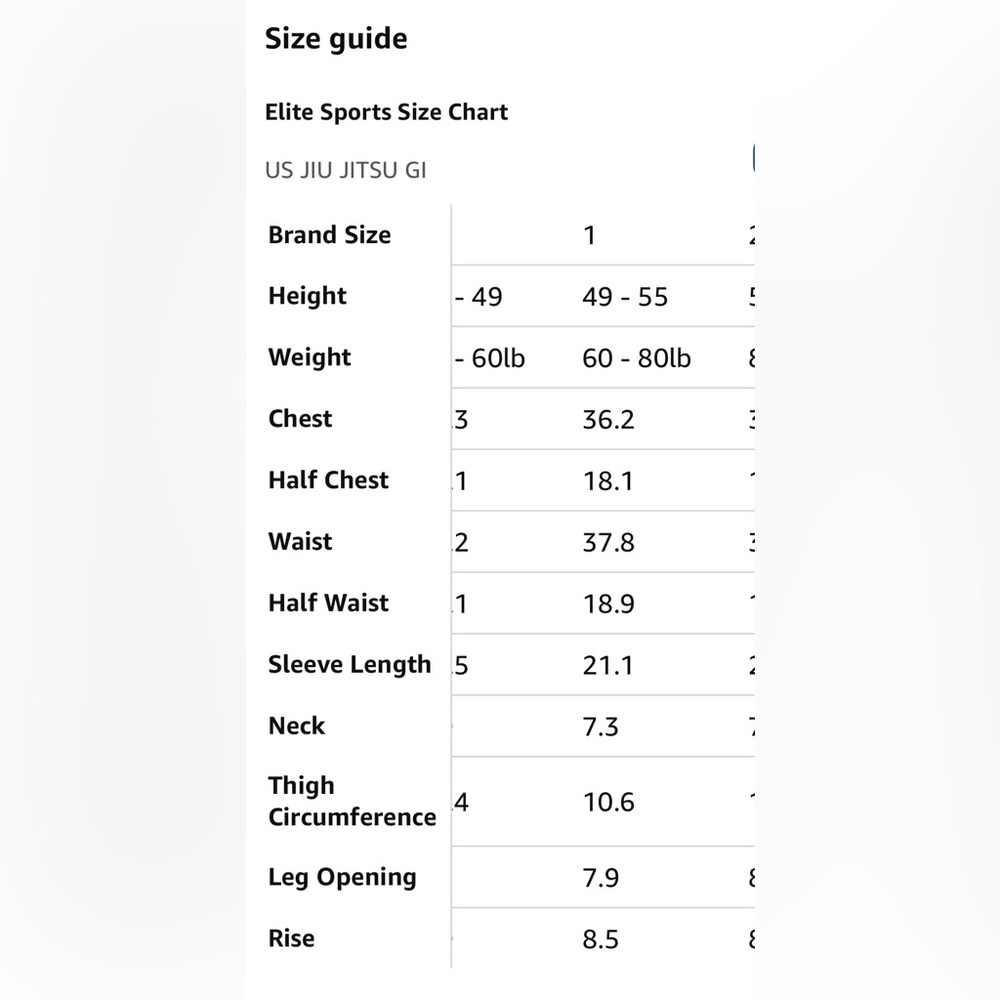1000x1000 pixels.
Task: Select the sleeve length value 21.1
Action: click(607, 666)
